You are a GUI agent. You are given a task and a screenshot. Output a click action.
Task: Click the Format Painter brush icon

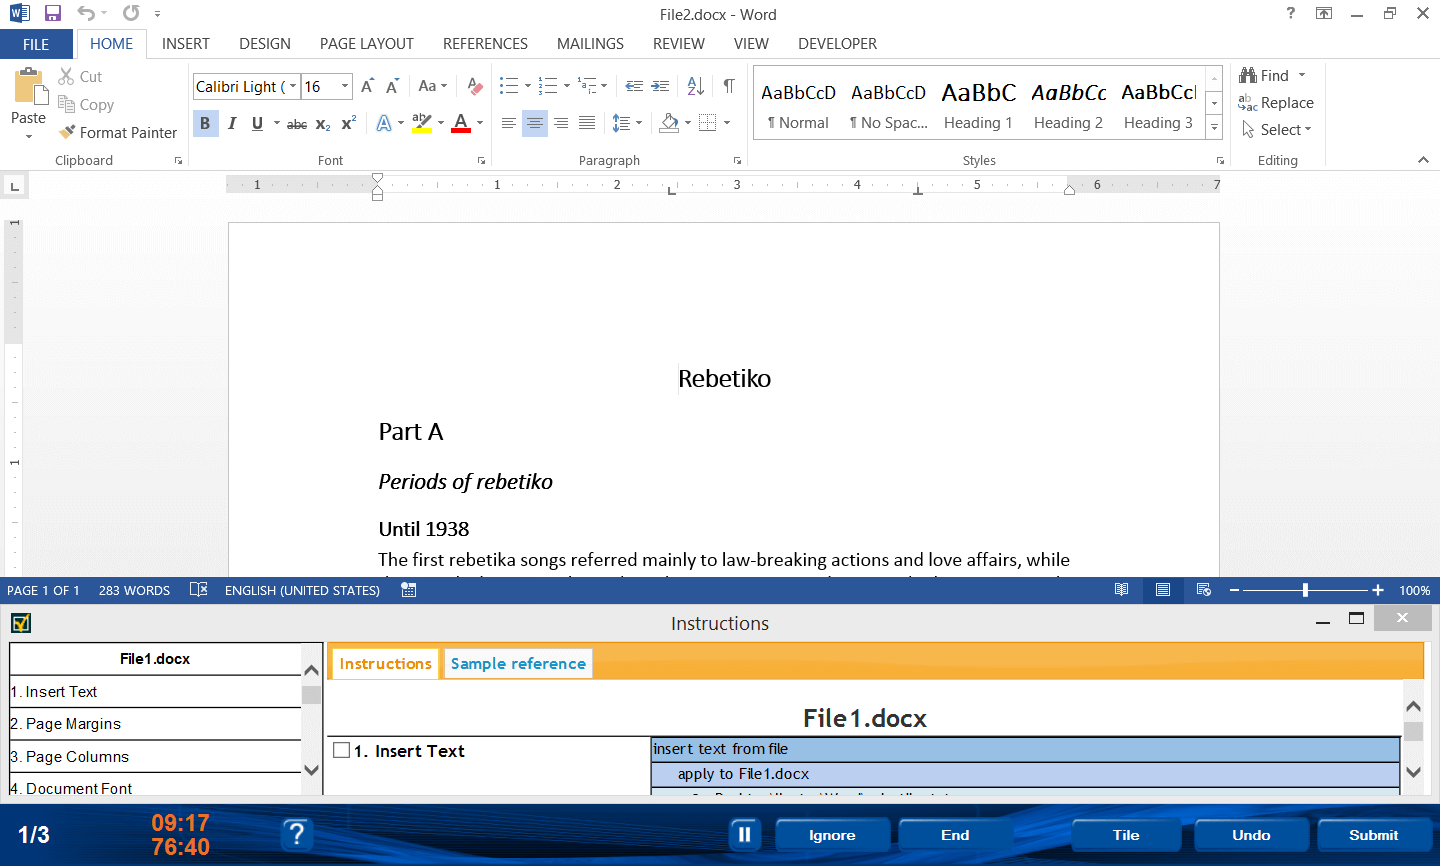(x=67, y=132)
